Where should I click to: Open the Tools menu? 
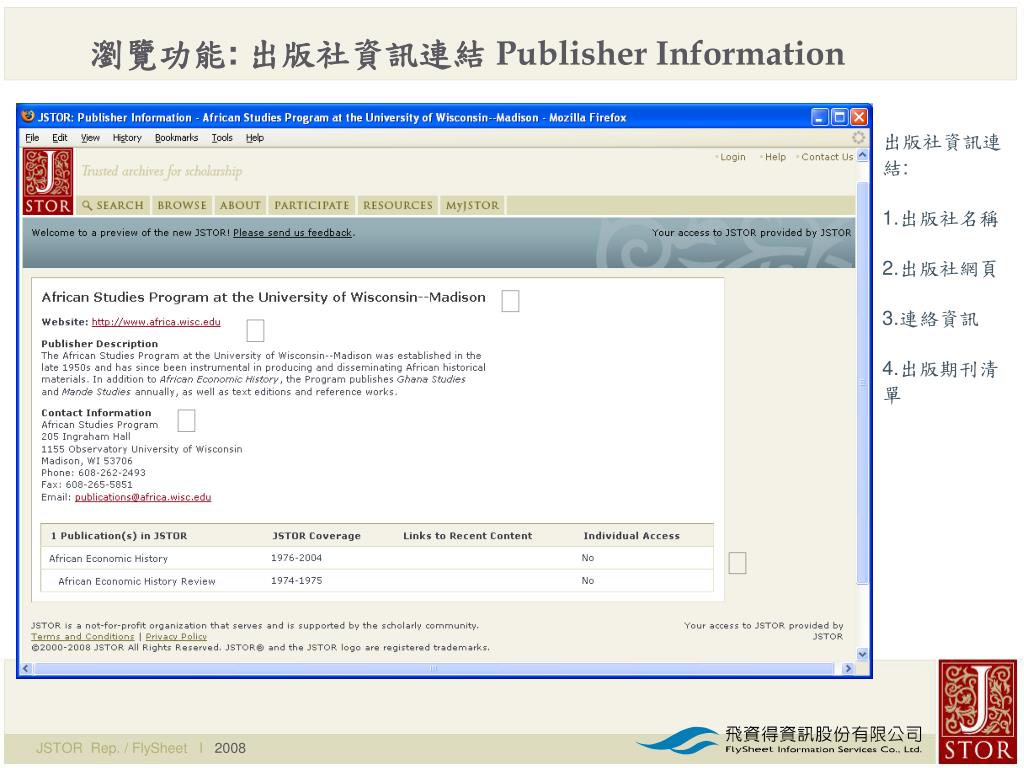pos(222,138)
